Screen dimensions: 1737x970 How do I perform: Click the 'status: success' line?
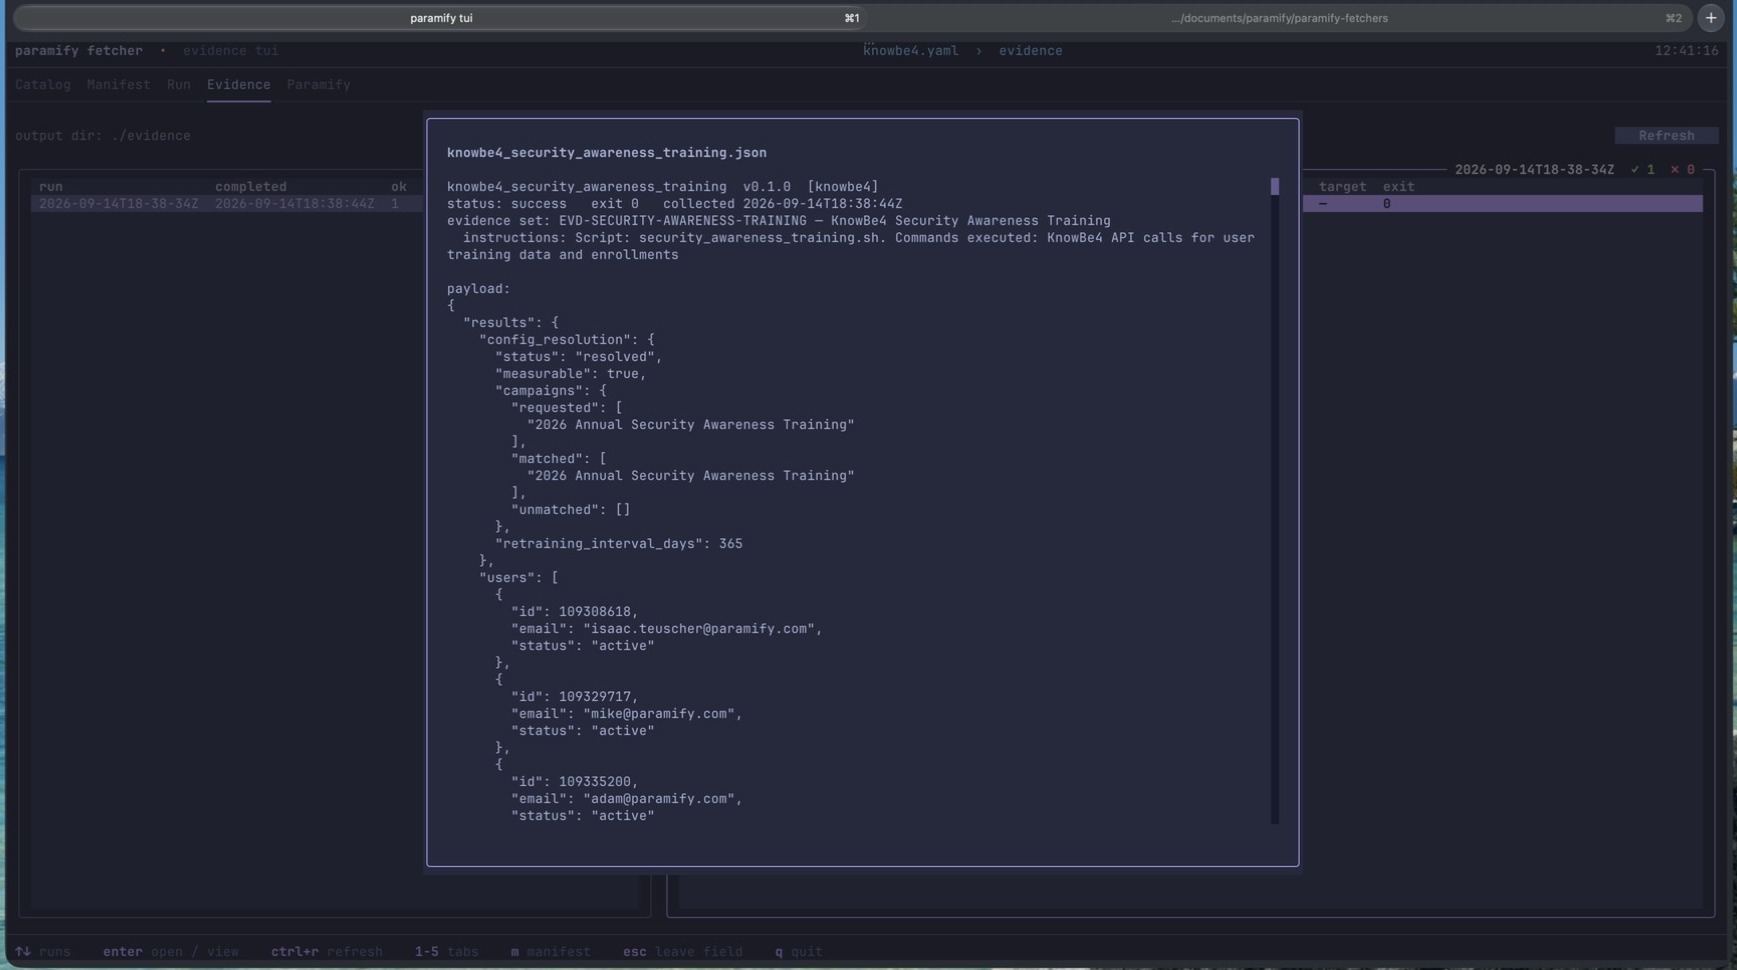(507, 204)
